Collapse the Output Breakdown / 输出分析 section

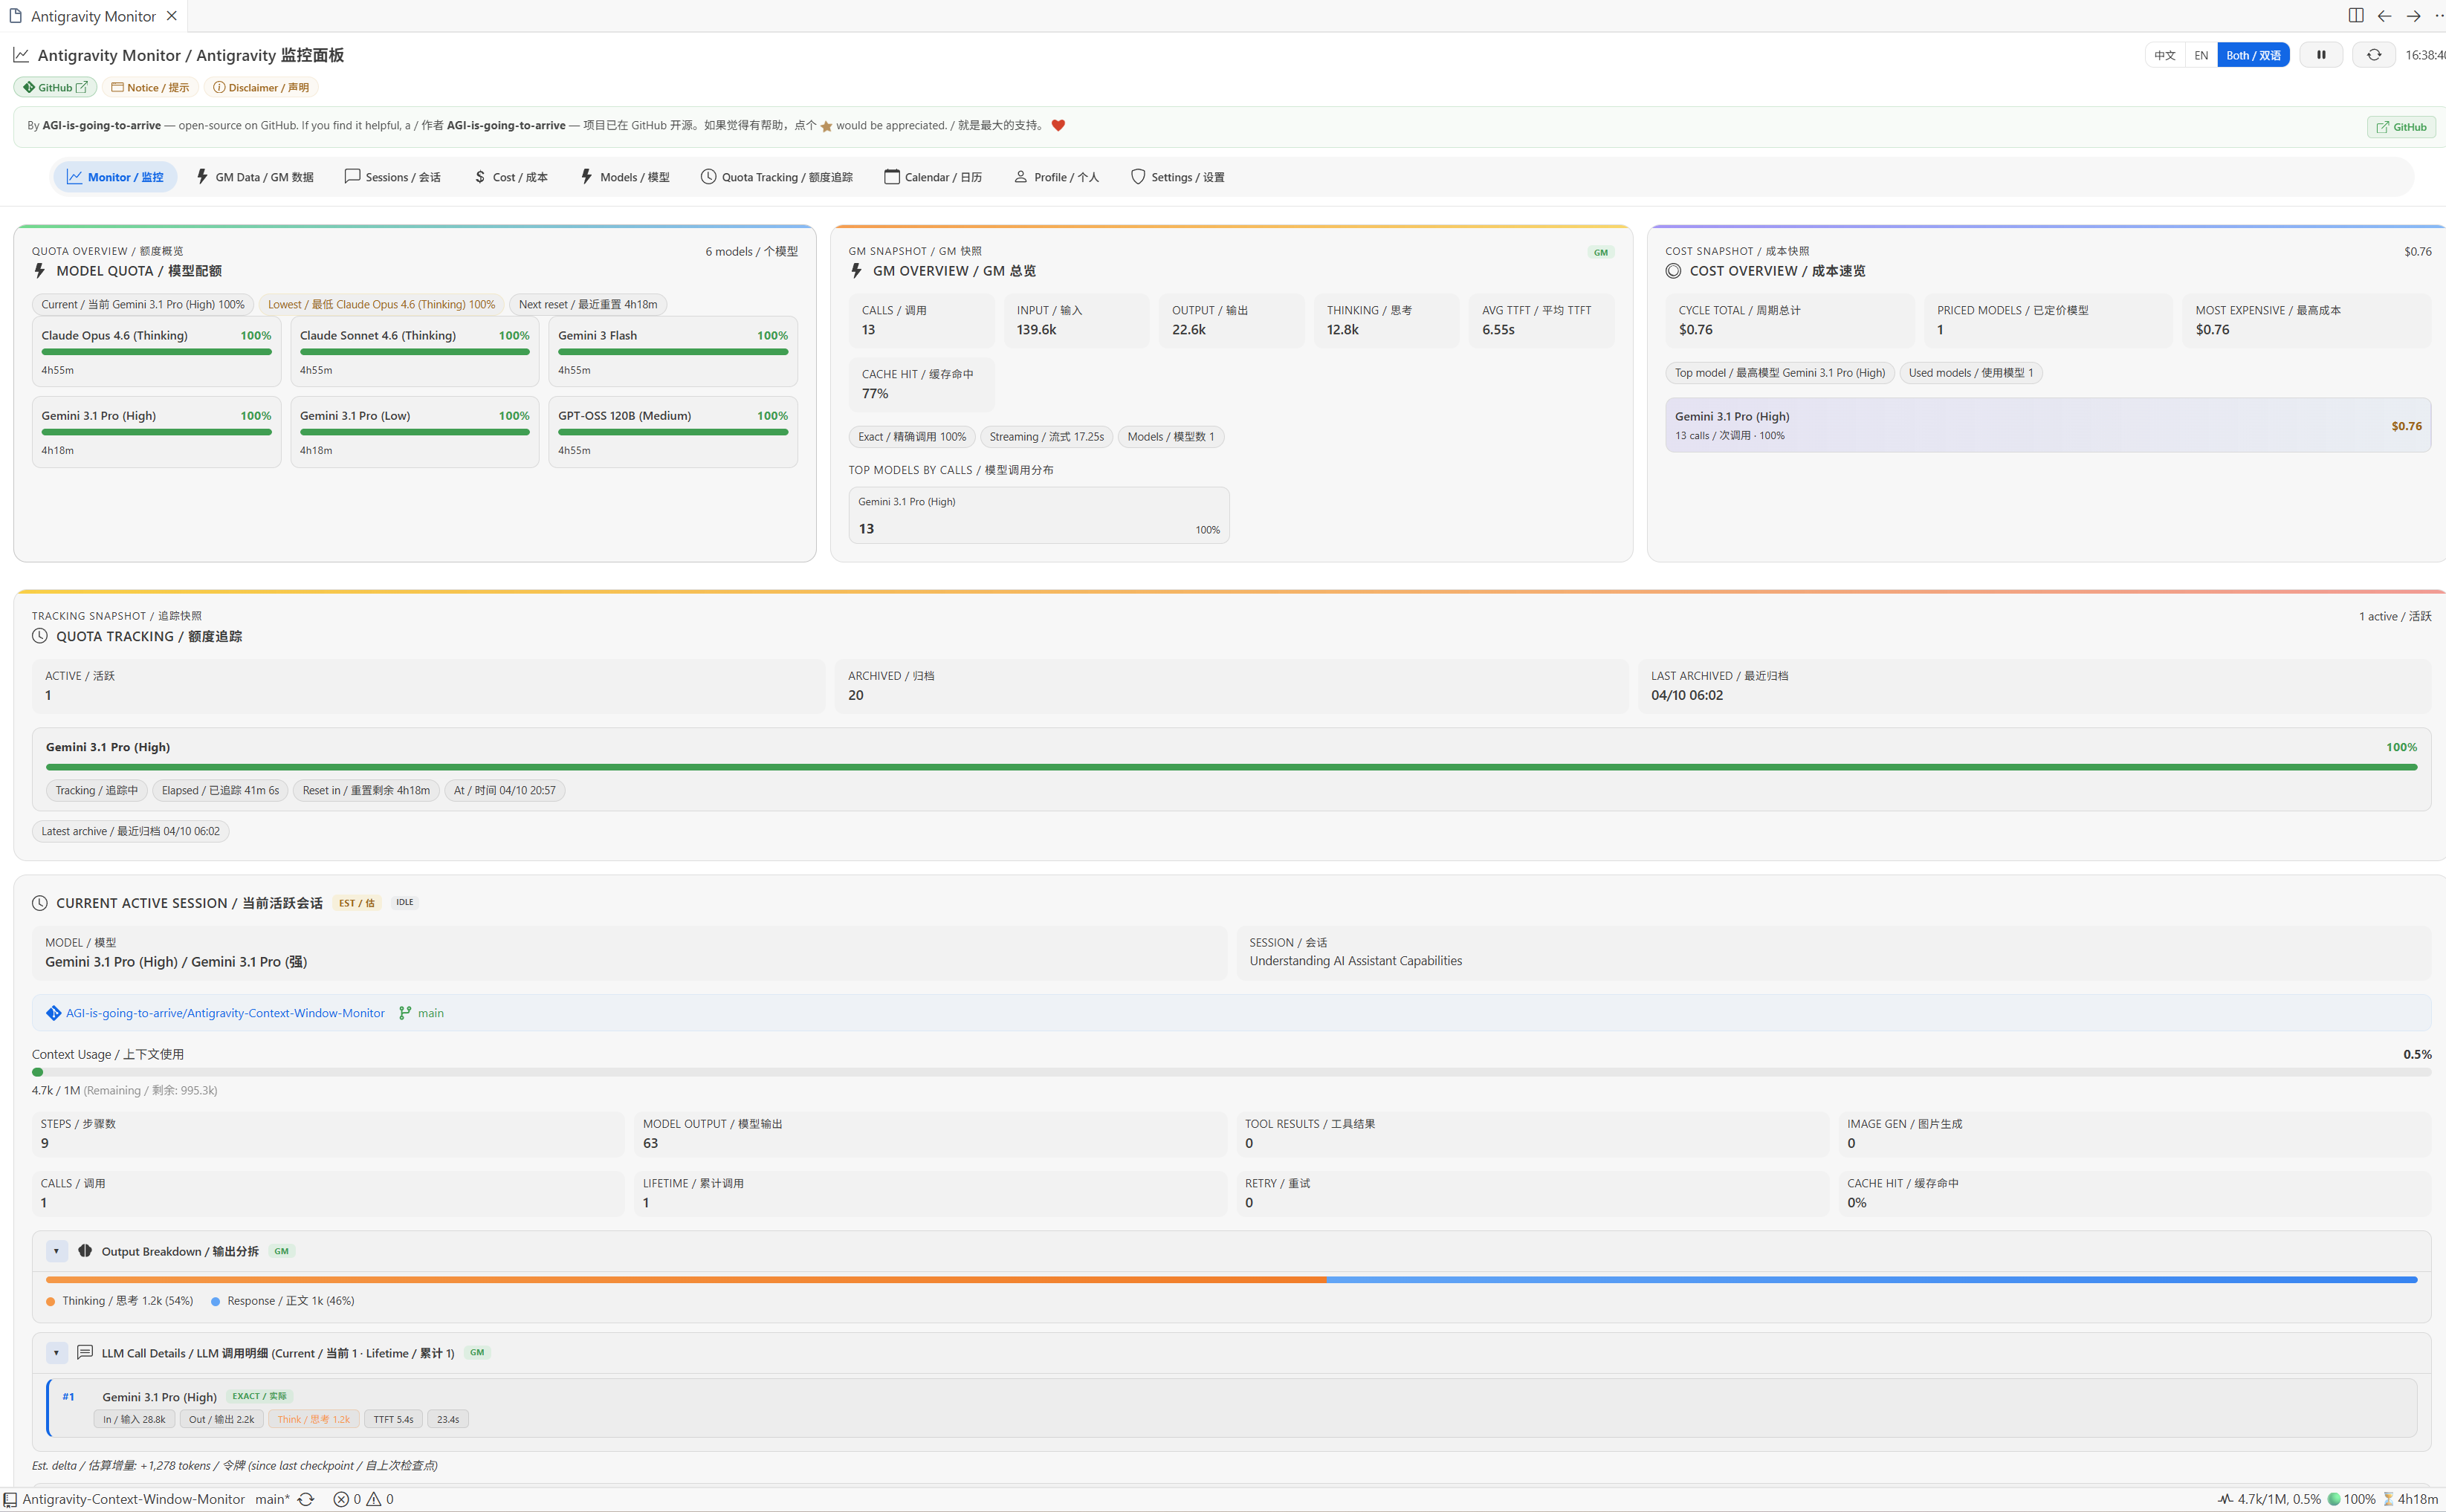click(56, 1251)
